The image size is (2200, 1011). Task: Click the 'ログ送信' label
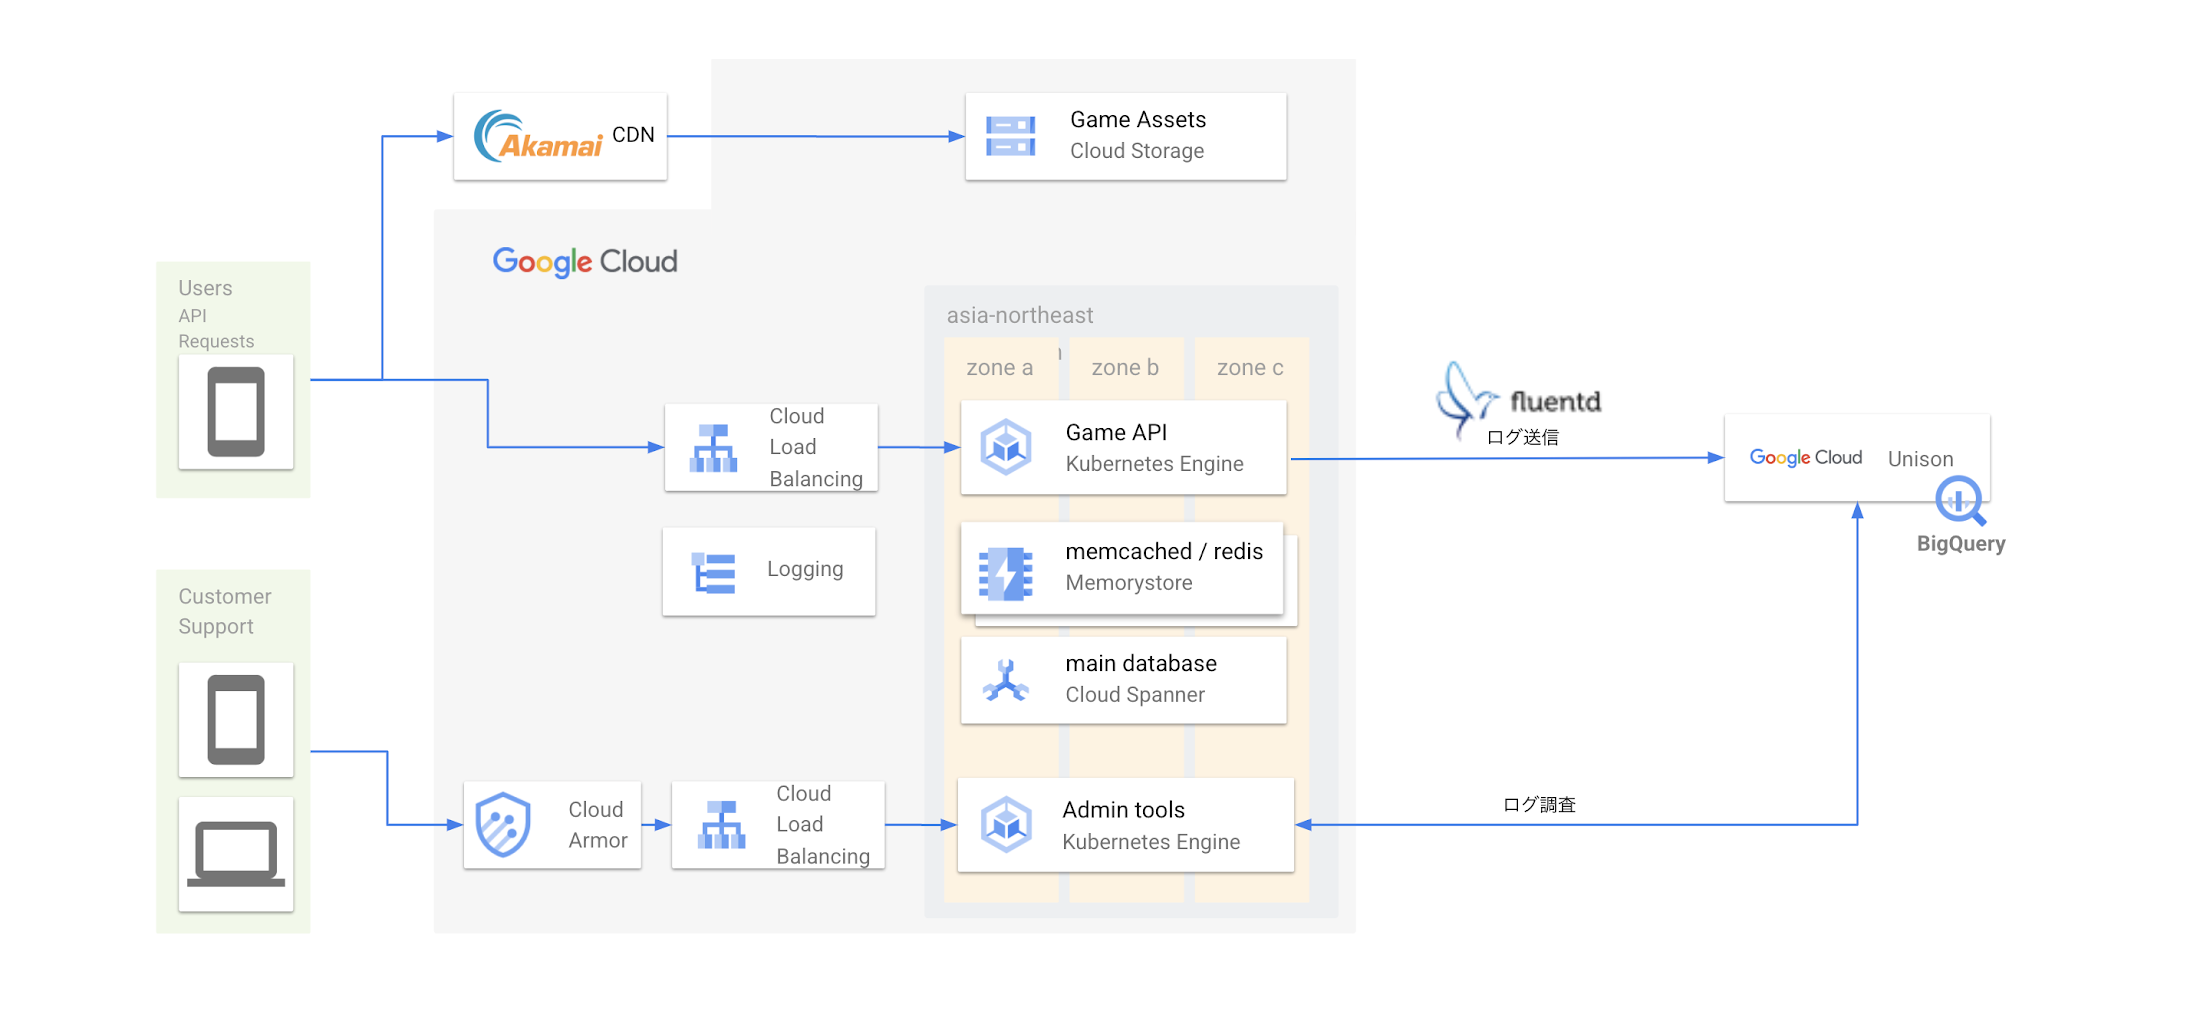pos(1522,437)
